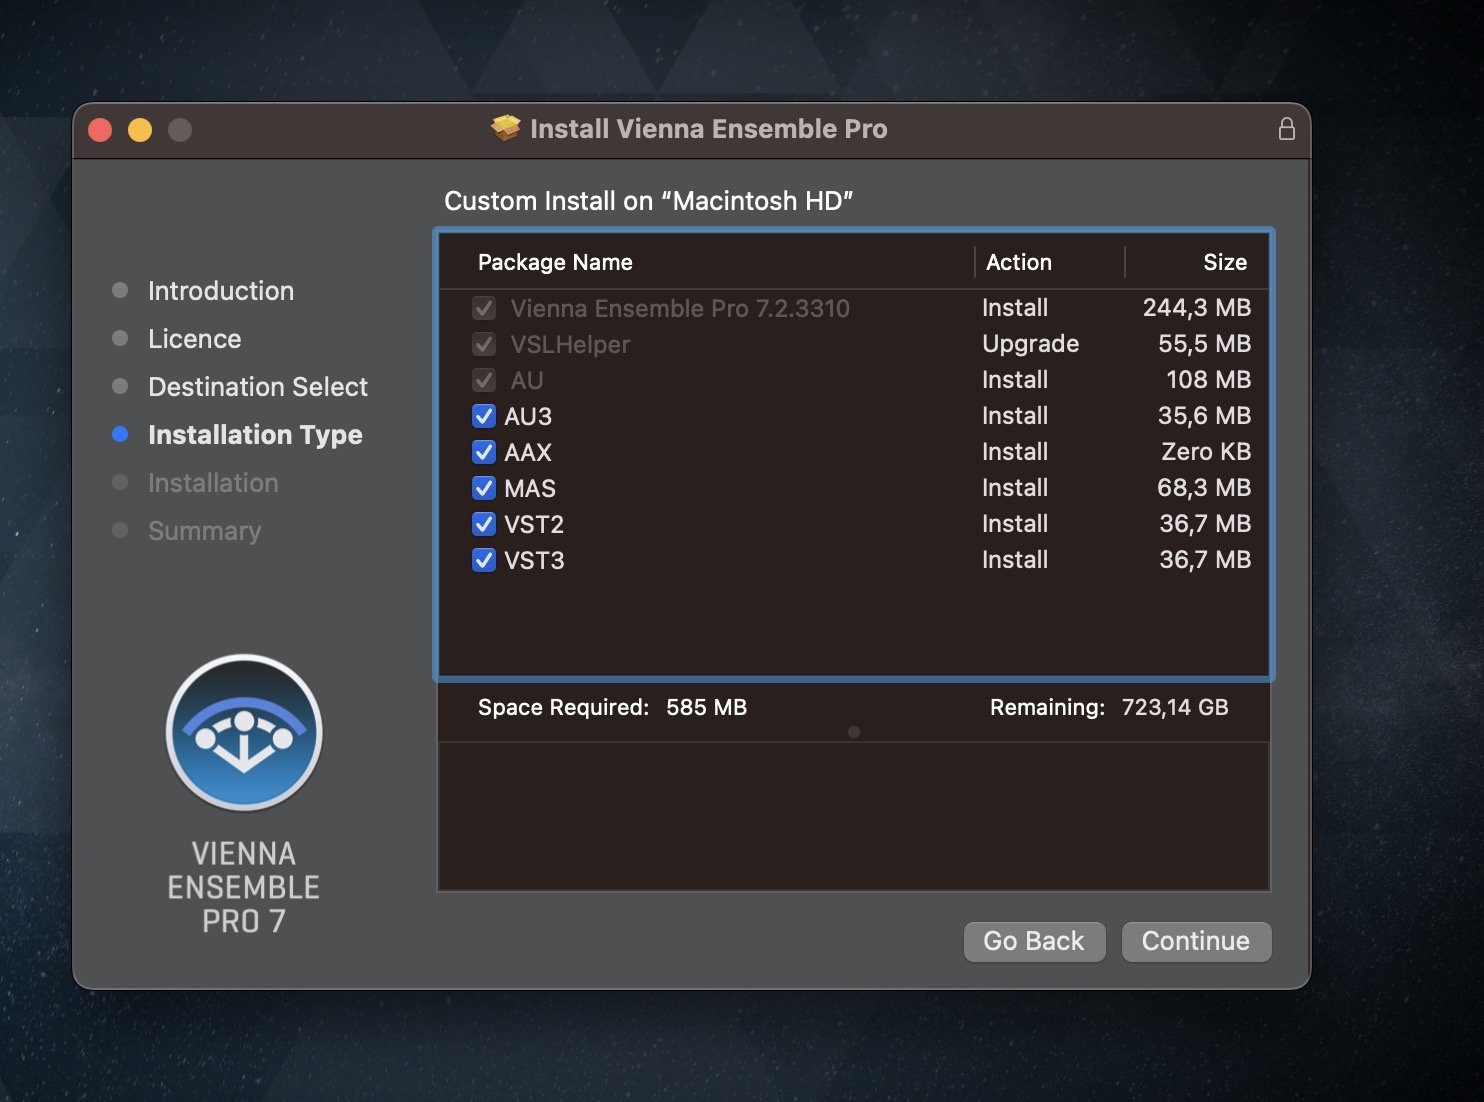Close the installer window with red button
This screenshot has width=1484, height=1102.
point(100,130)
